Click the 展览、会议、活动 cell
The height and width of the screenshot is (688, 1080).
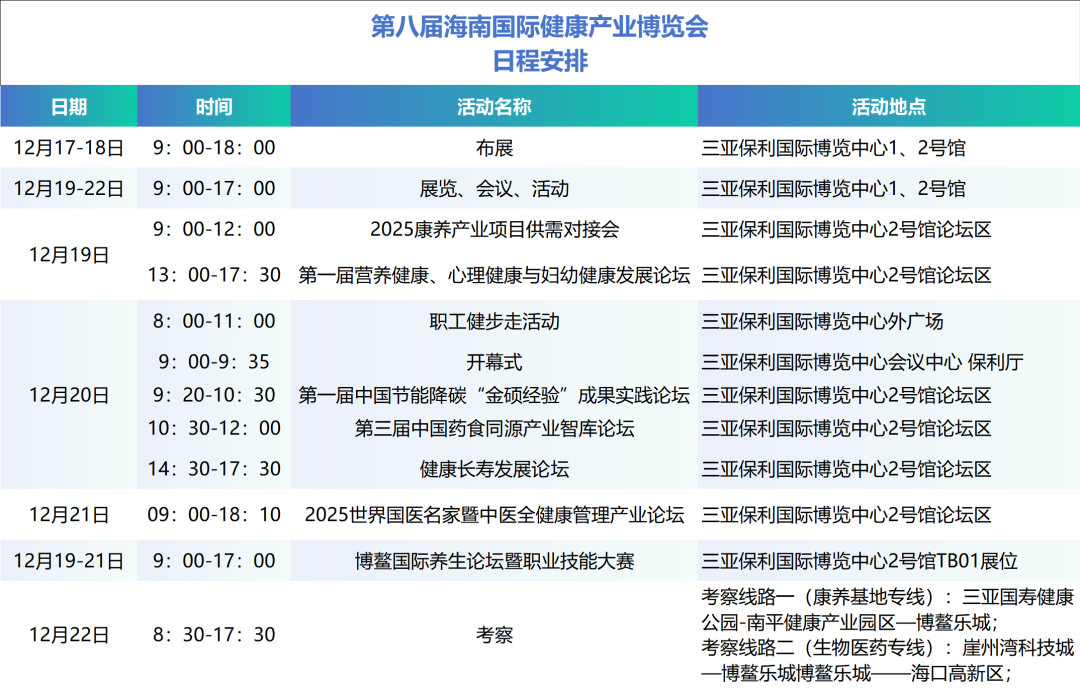coord(494,188)
